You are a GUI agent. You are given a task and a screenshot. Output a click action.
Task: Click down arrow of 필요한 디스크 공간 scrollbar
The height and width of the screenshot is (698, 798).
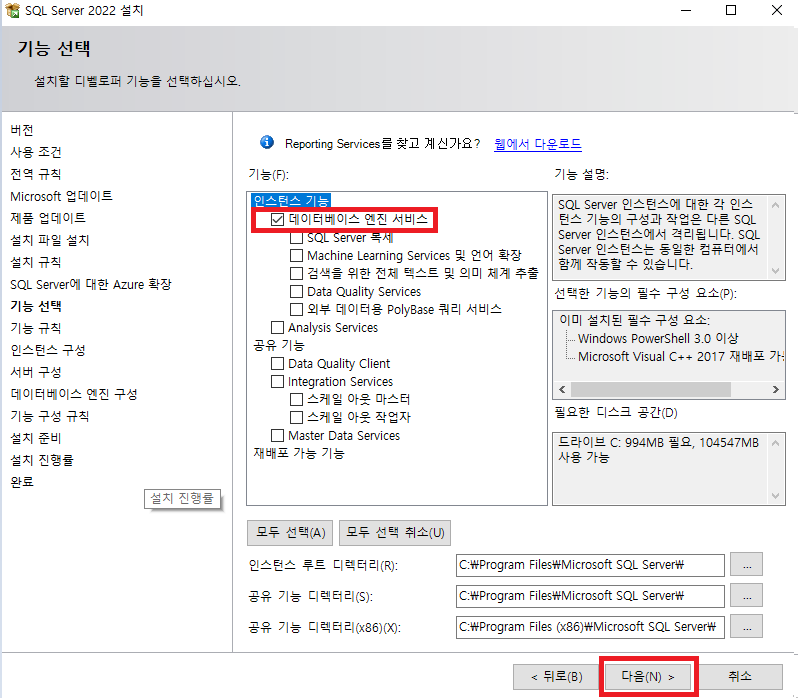click(775, 496)
